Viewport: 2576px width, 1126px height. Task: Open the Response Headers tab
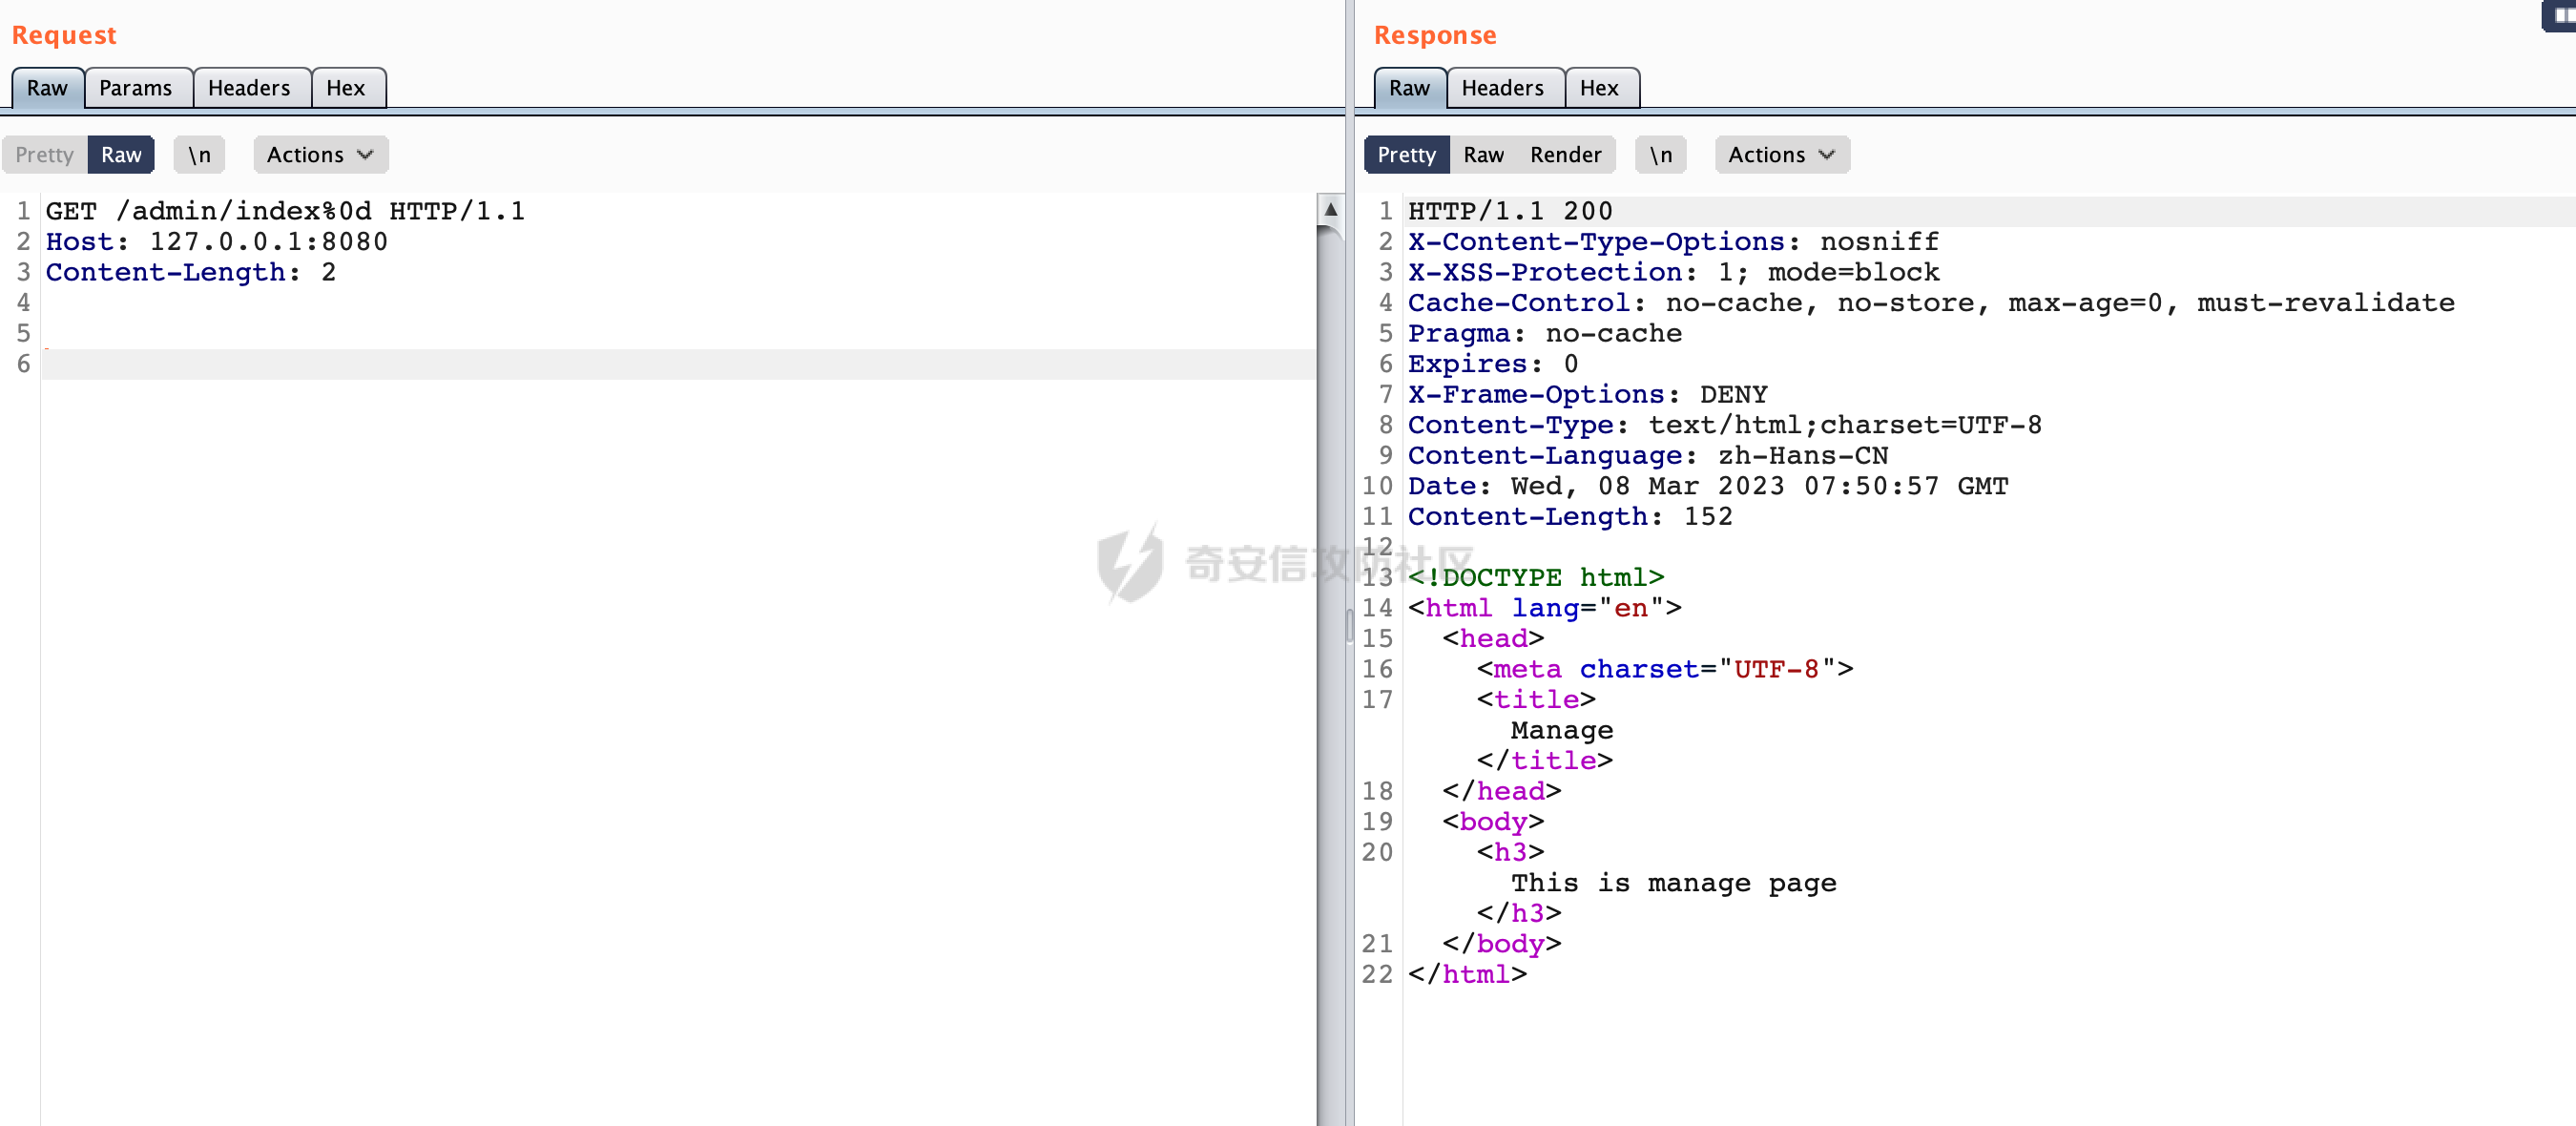[1501, 88]
